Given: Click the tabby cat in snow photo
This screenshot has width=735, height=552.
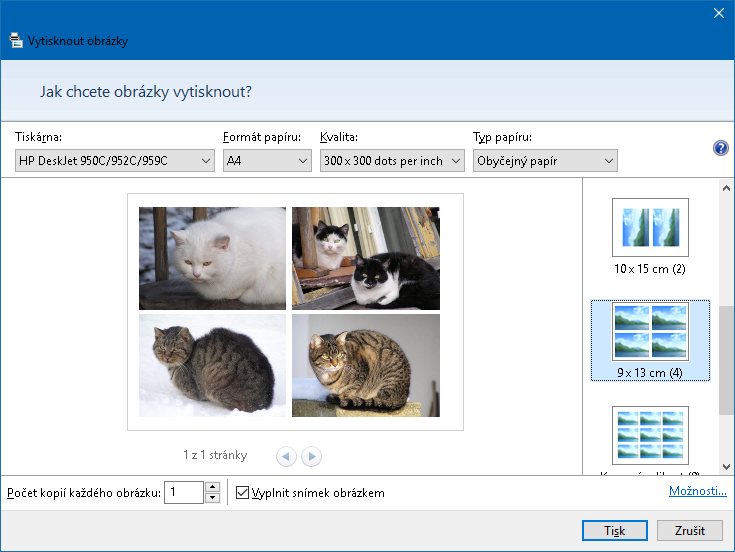Looking at the screenshot, I should coord(212,366).
